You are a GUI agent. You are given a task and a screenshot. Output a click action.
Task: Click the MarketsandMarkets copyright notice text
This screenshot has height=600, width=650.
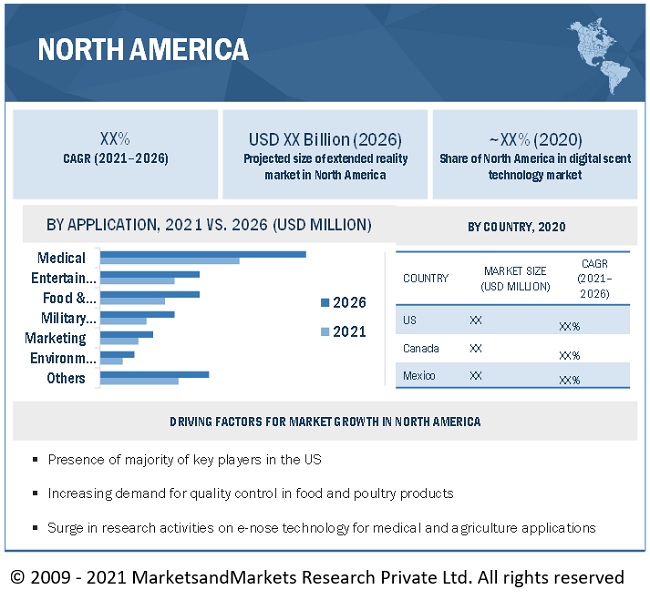click(317, 577)
